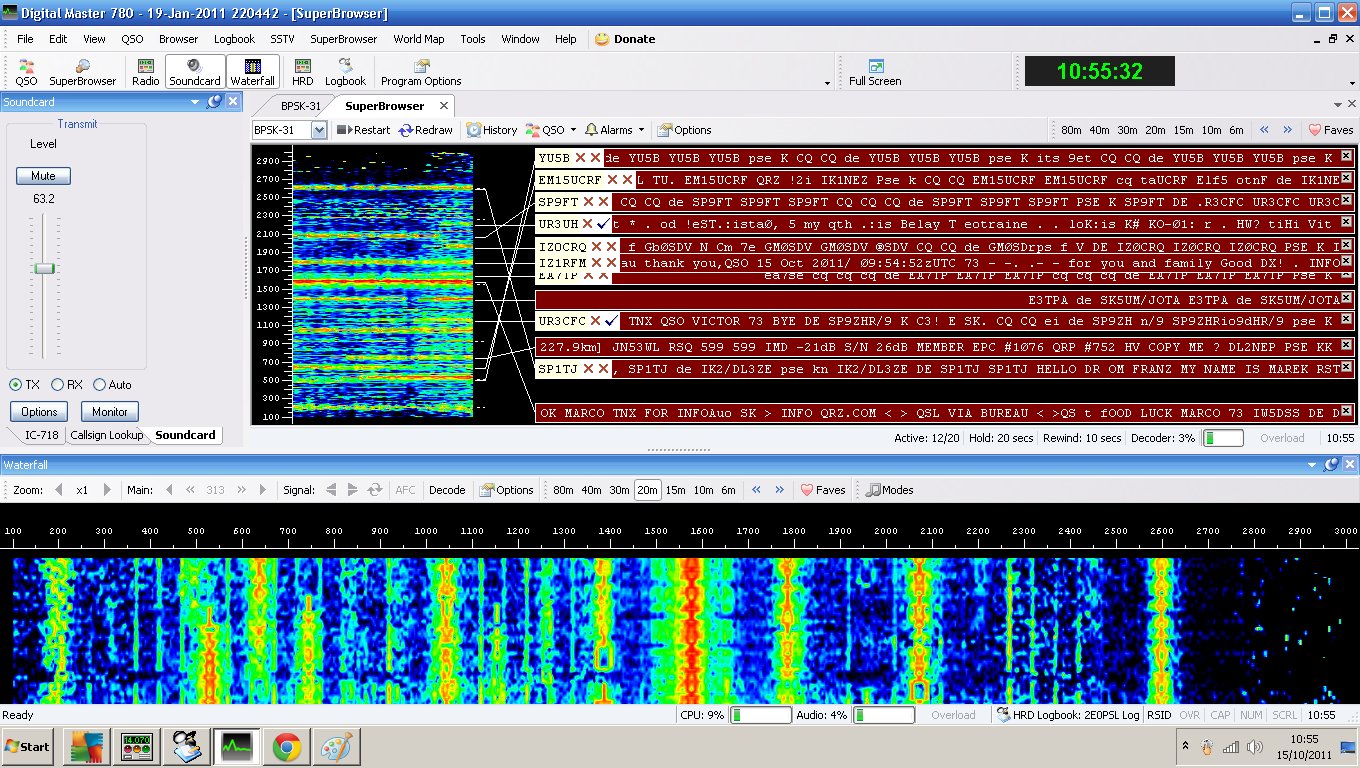Click the CPU usage progress bar

(761, 715)
